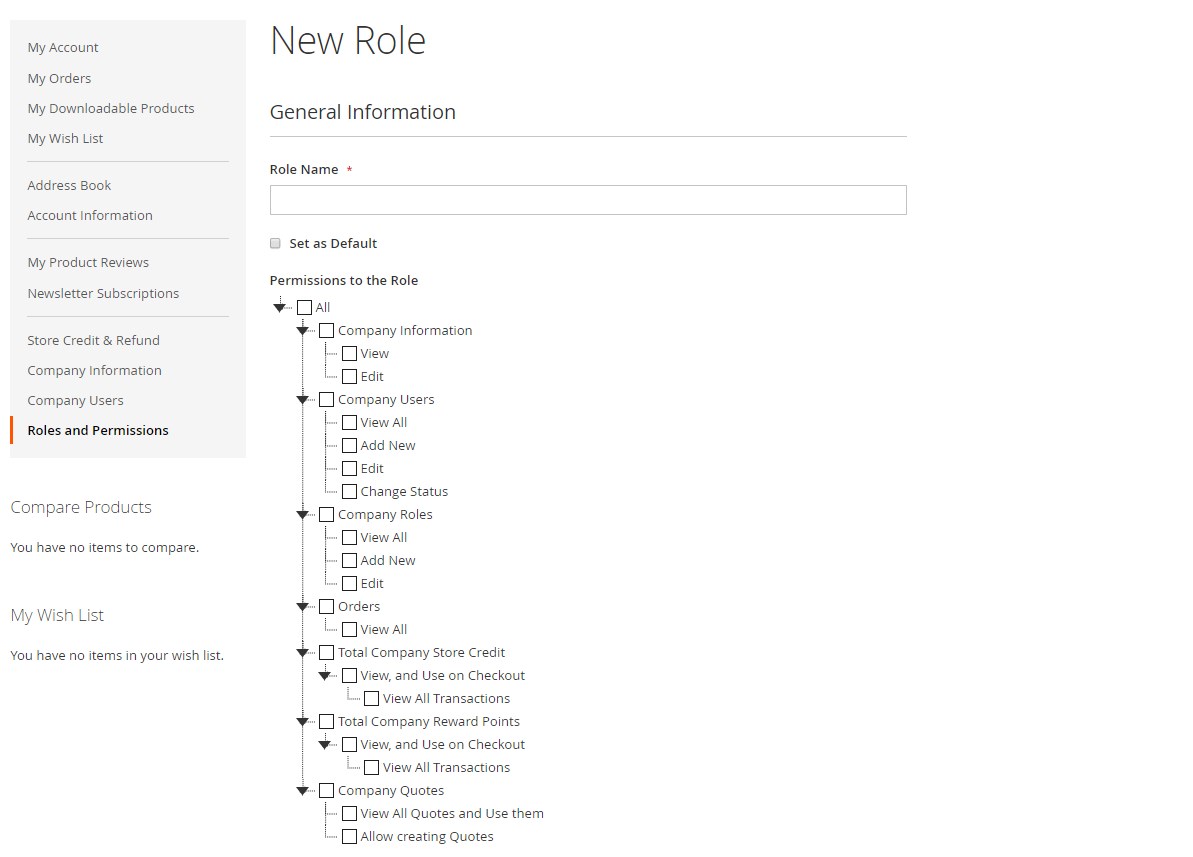The image size is (1193, 857).
Task: Check Store Credit View, and Use on Checkout
Action: coord(349,675)
